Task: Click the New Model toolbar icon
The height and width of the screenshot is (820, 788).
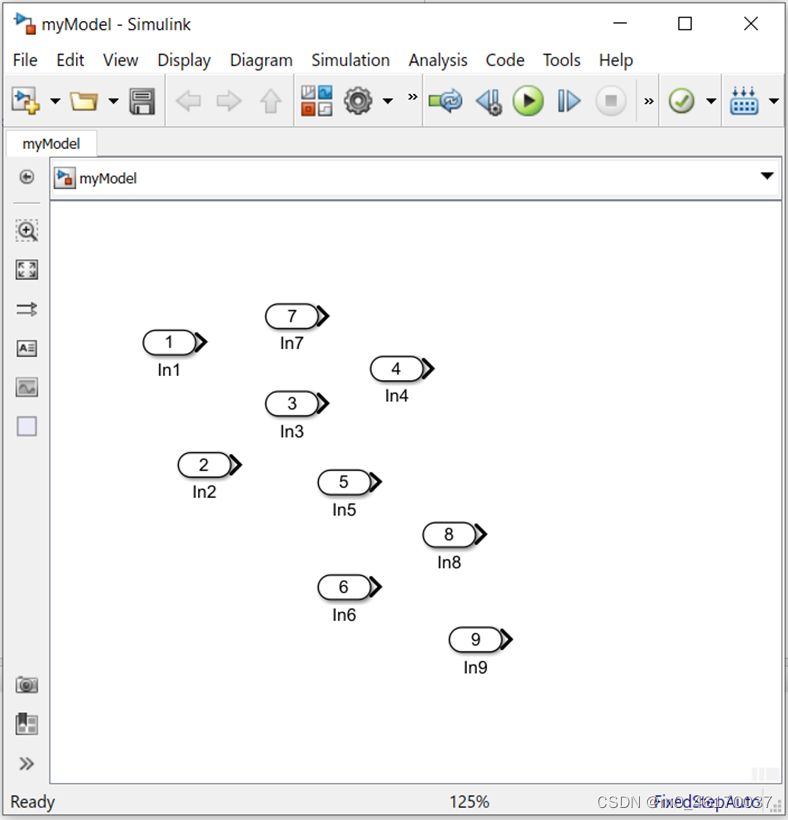Action: [26, 100]
